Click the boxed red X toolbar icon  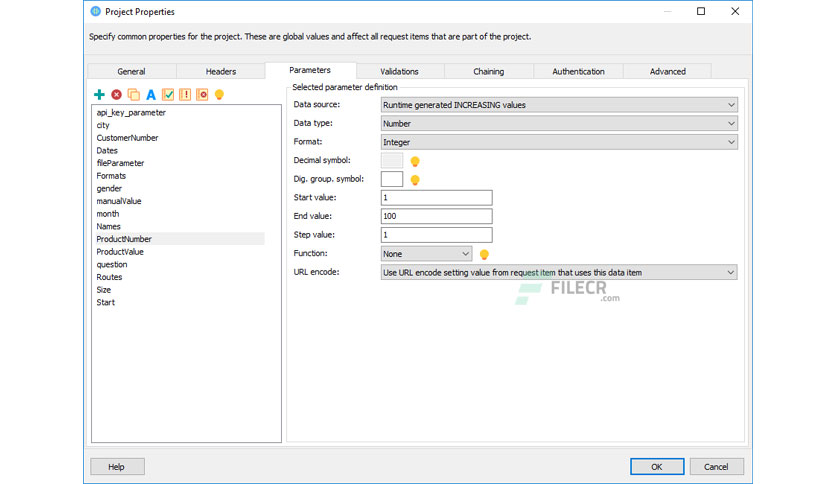coord(202,94)
